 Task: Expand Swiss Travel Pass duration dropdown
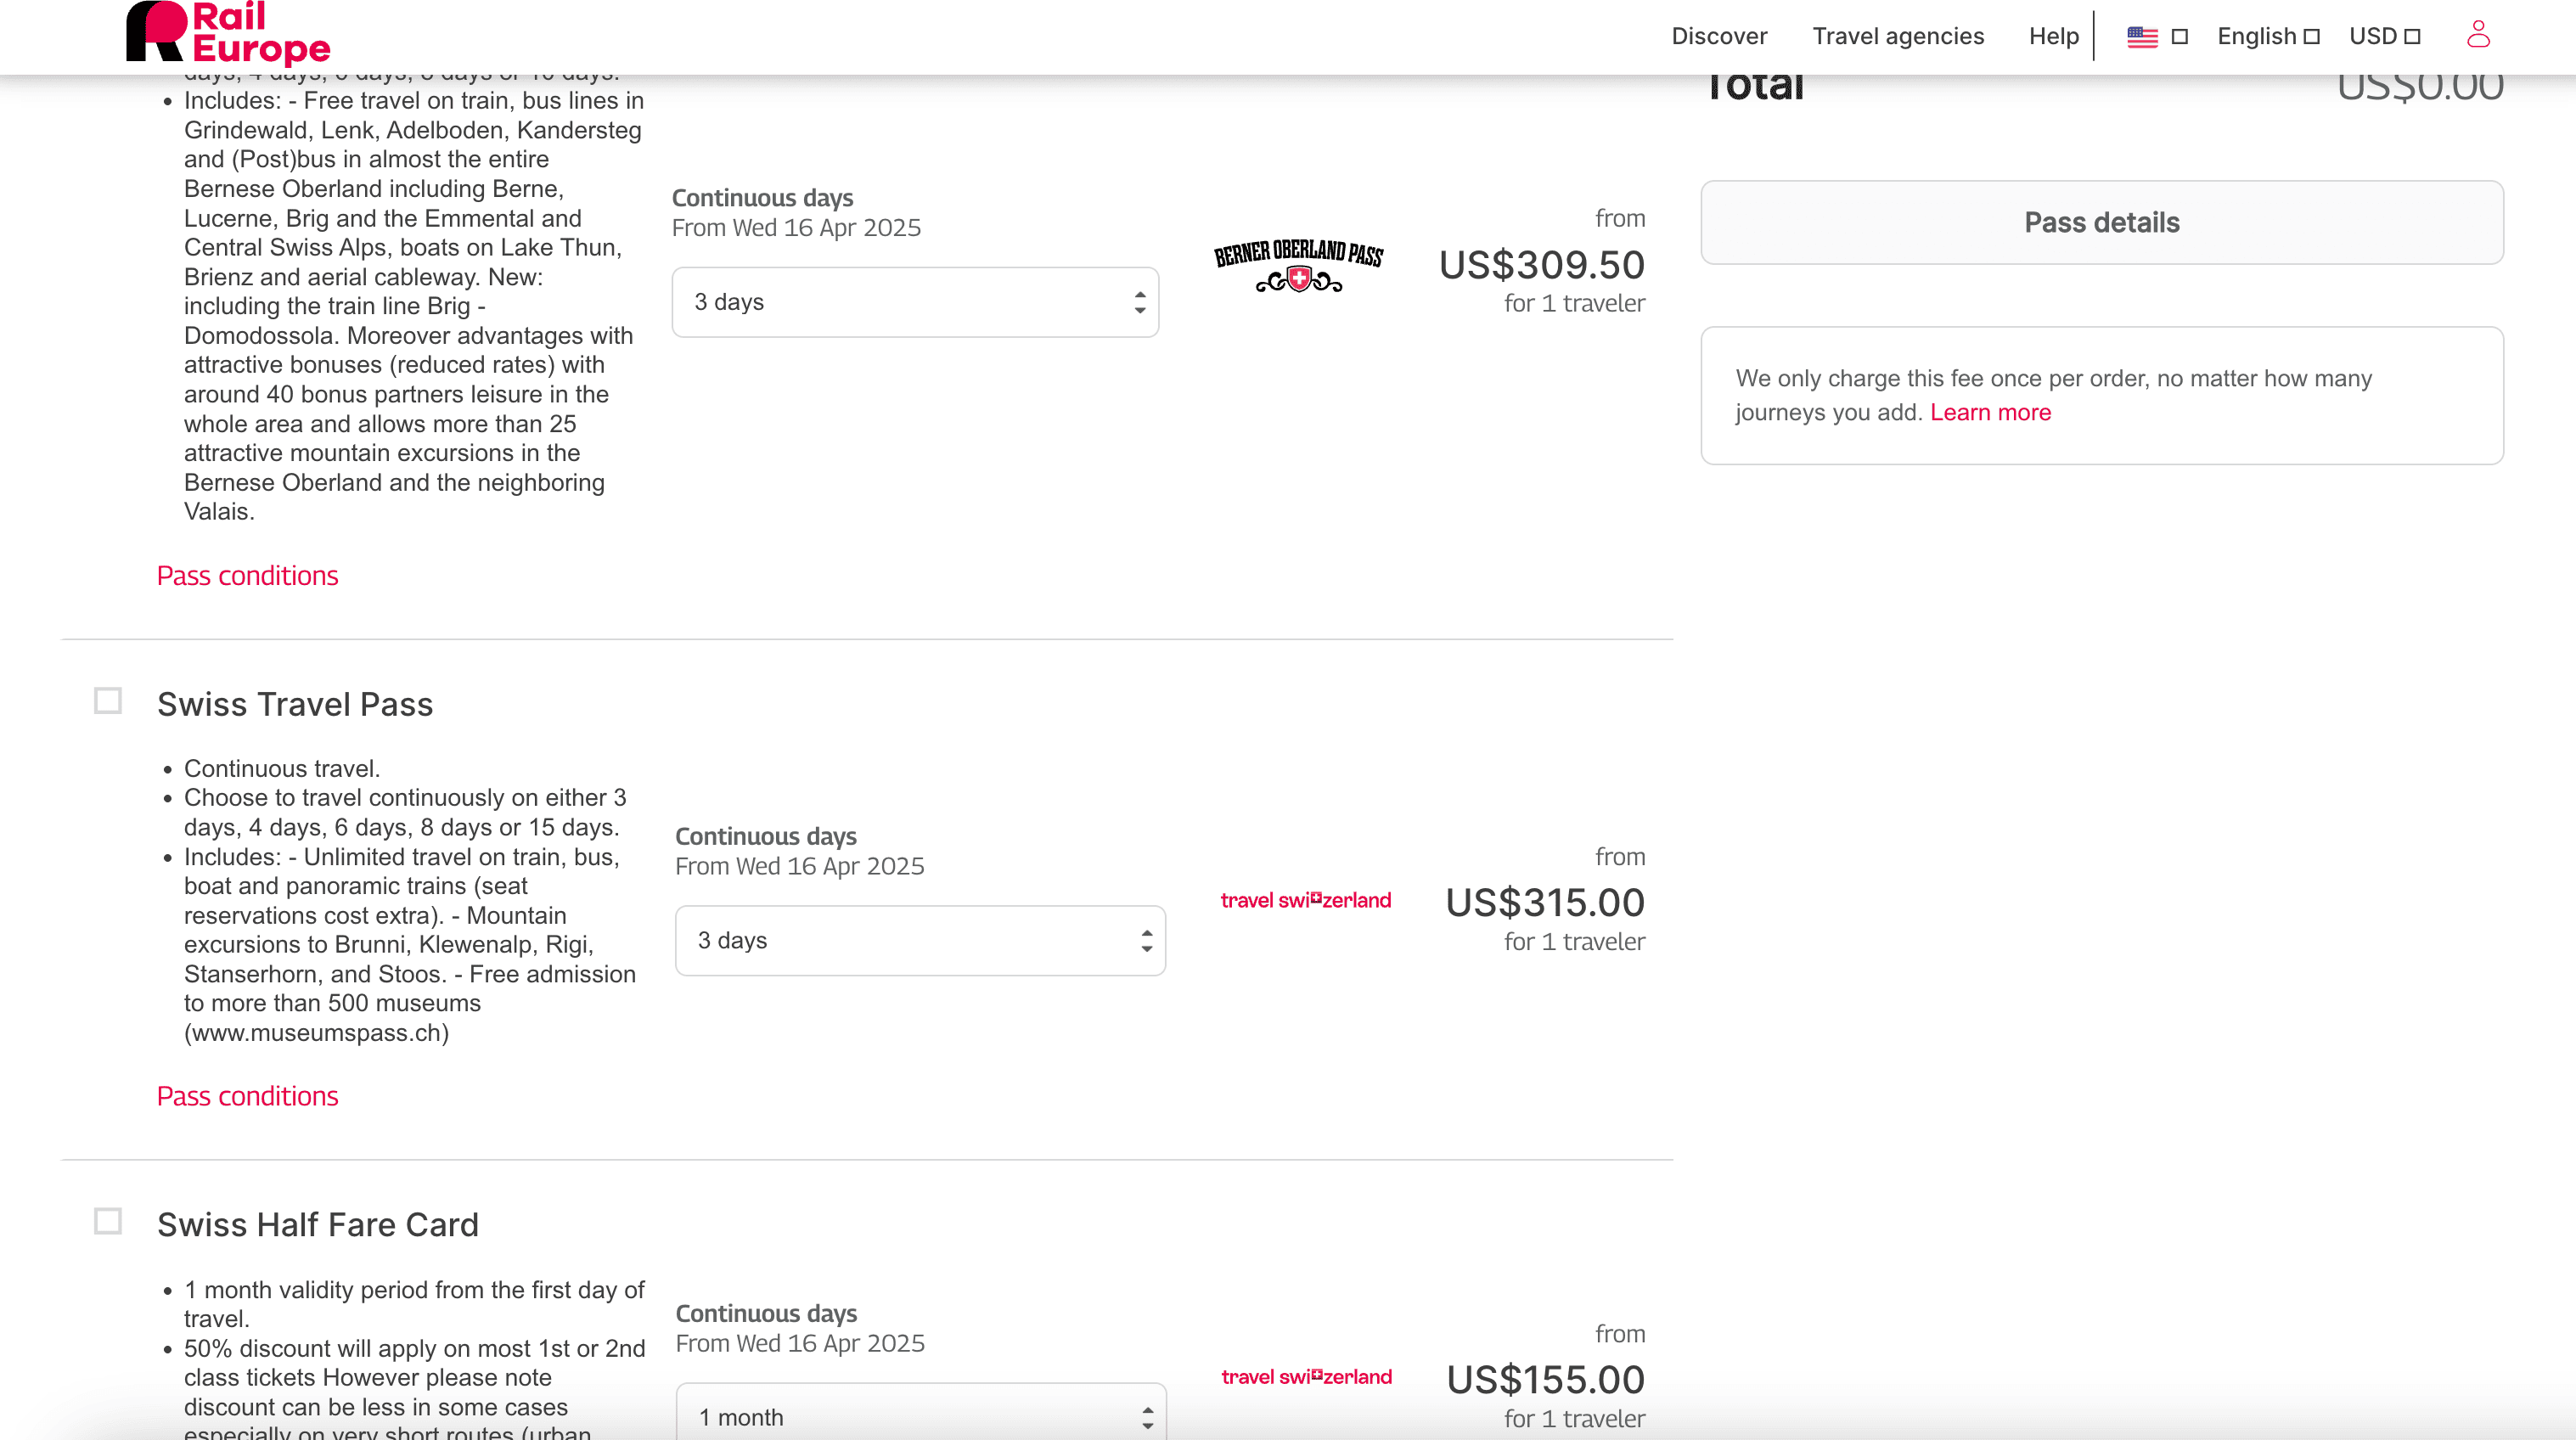(x=920, y=940)
